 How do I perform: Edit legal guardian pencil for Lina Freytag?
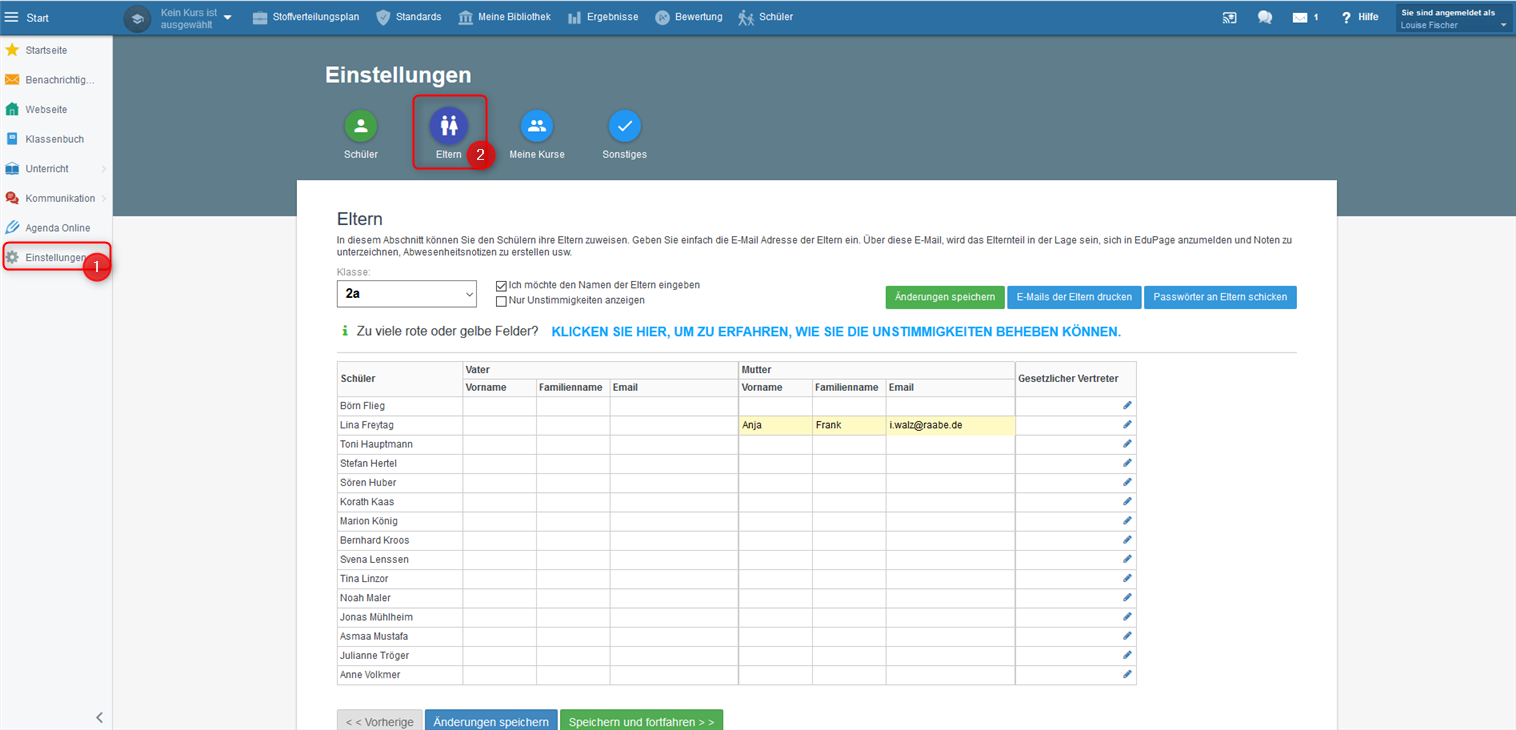tap(1127, 424)
